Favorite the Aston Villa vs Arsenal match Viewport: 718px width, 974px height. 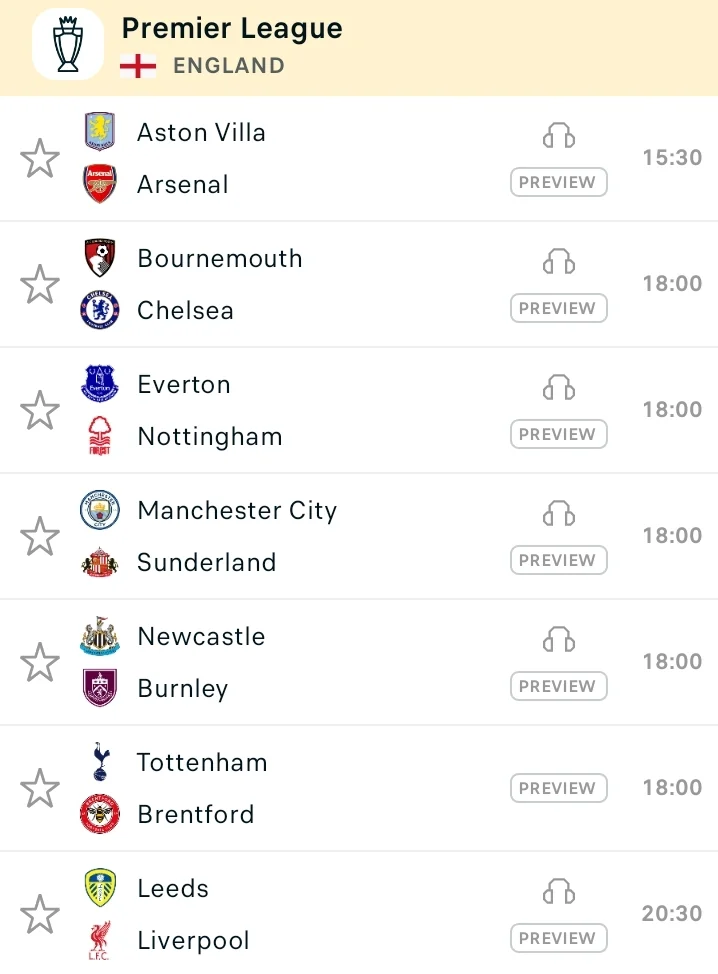(40, 159)
